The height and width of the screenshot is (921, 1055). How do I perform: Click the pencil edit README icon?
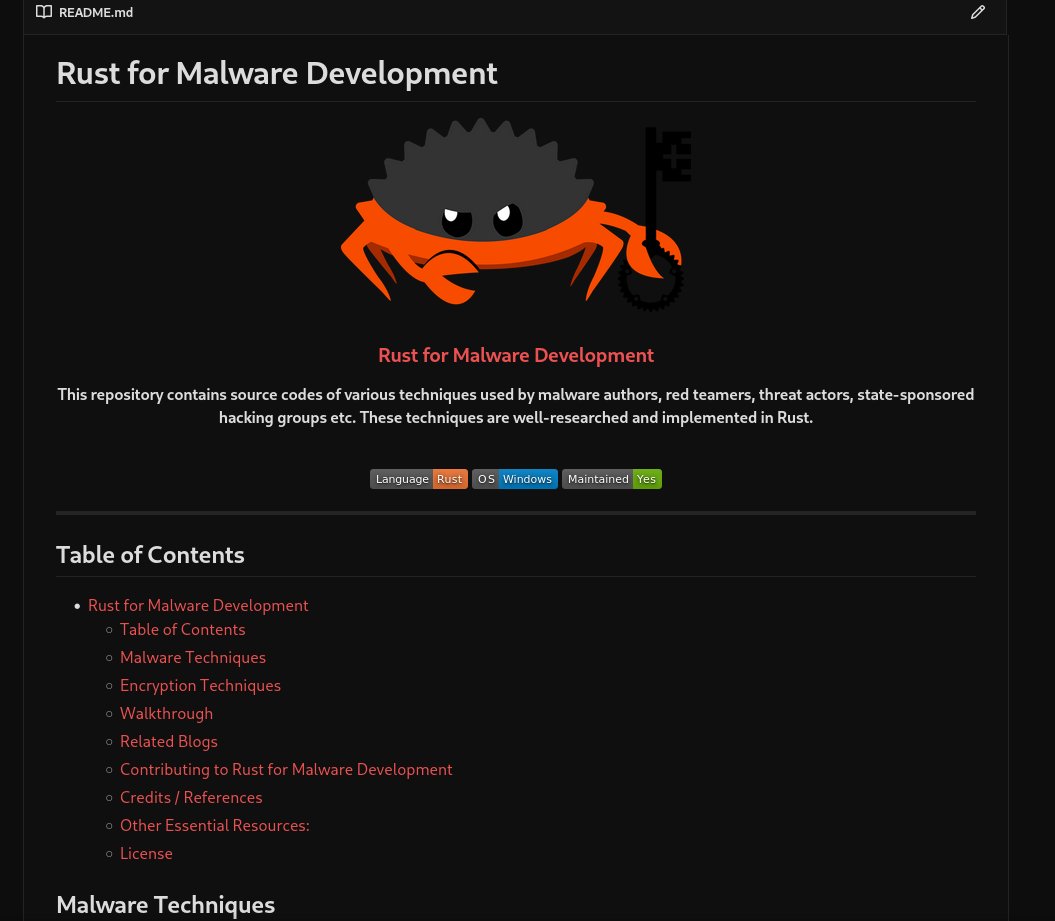[978, 12]
